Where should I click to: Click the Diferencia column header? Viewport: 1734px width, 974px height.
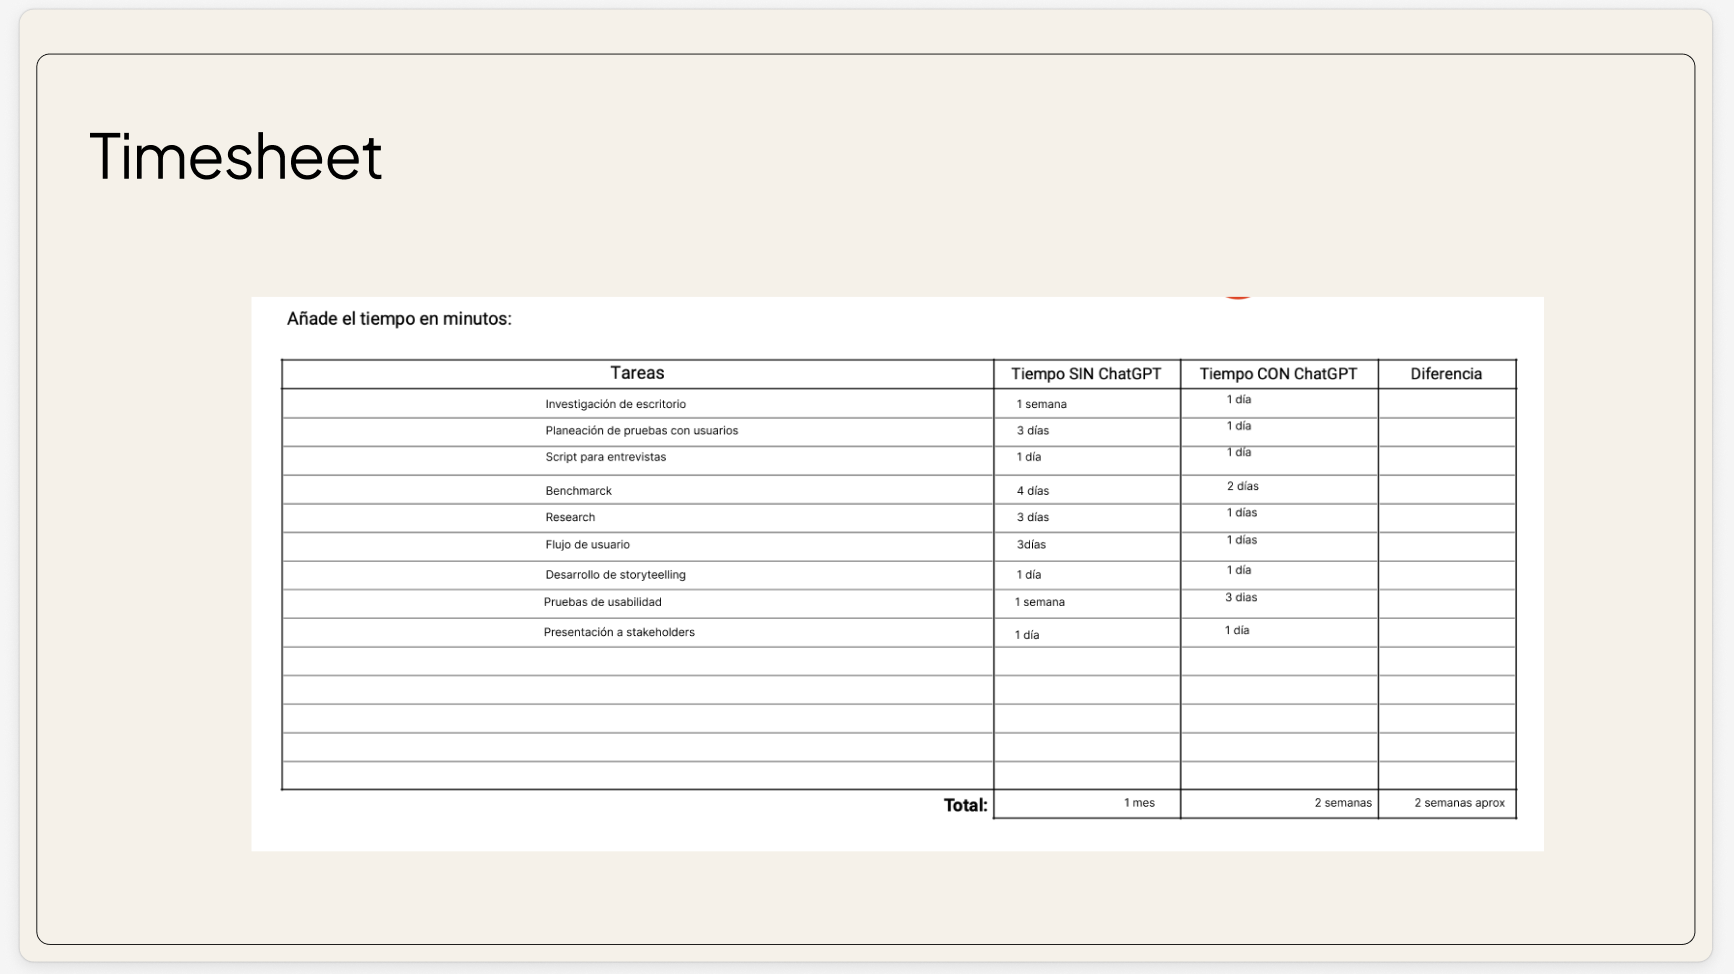tap(1446, 374)
